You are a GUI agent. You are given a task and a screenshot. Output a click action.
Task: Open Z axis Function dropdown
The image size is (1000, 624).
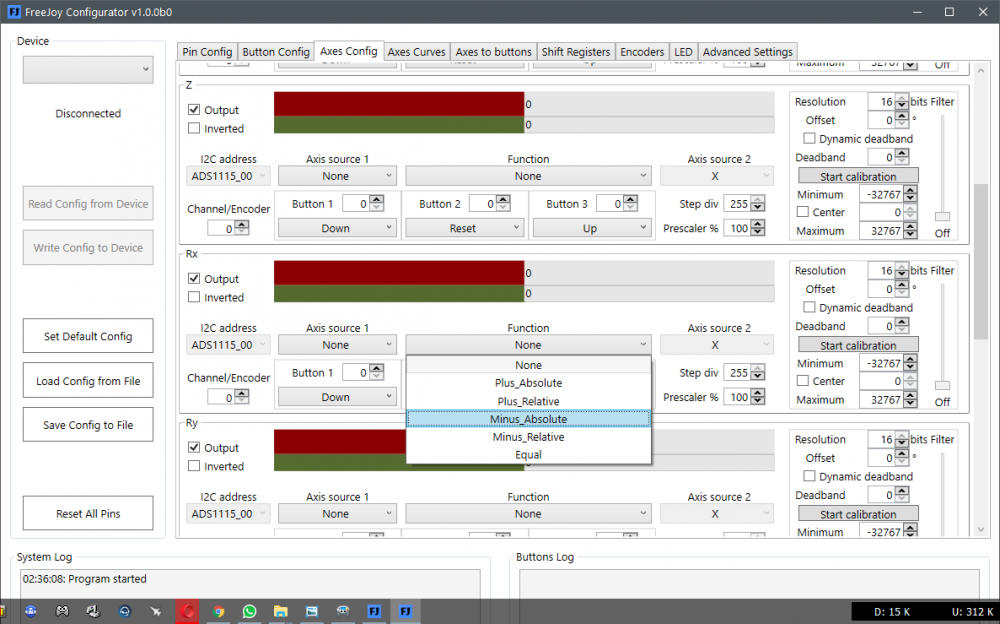[x=528, y=176]
